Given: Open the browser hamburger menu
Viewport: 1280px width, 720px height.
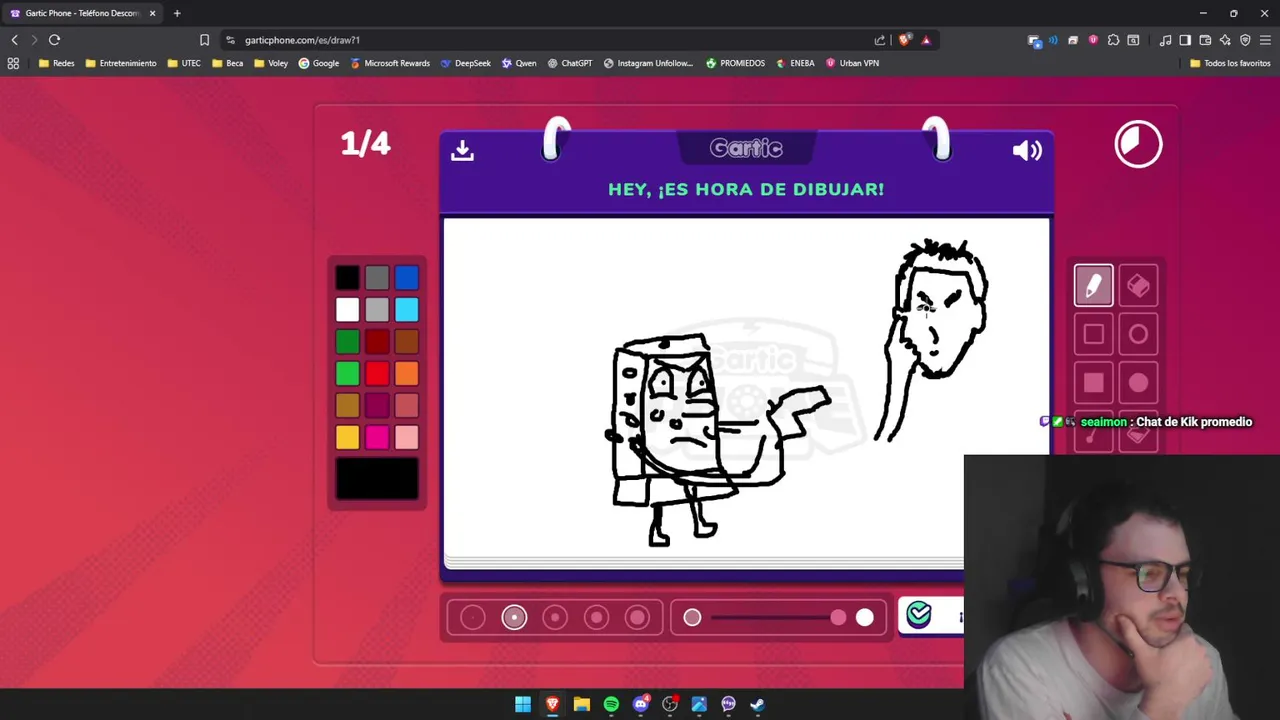Looking at the screenshot, I should tap(1266, 40).
